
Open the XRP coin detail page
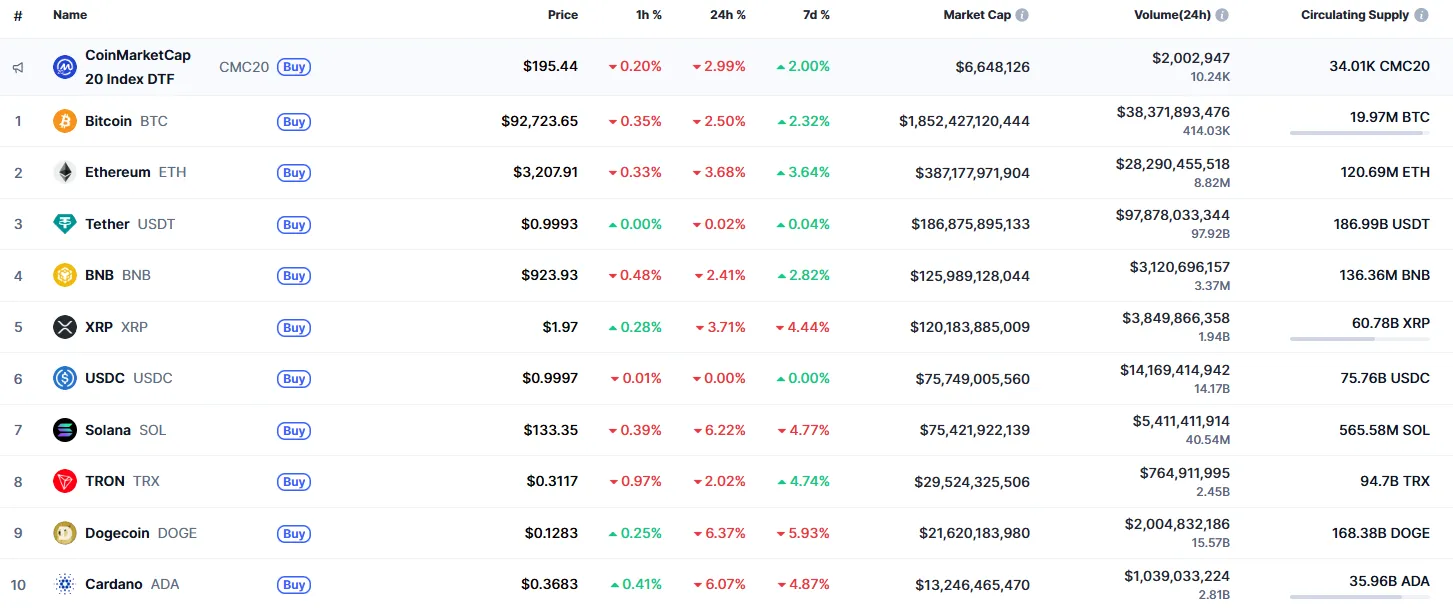pyautogui.click(x=100, y=327)
